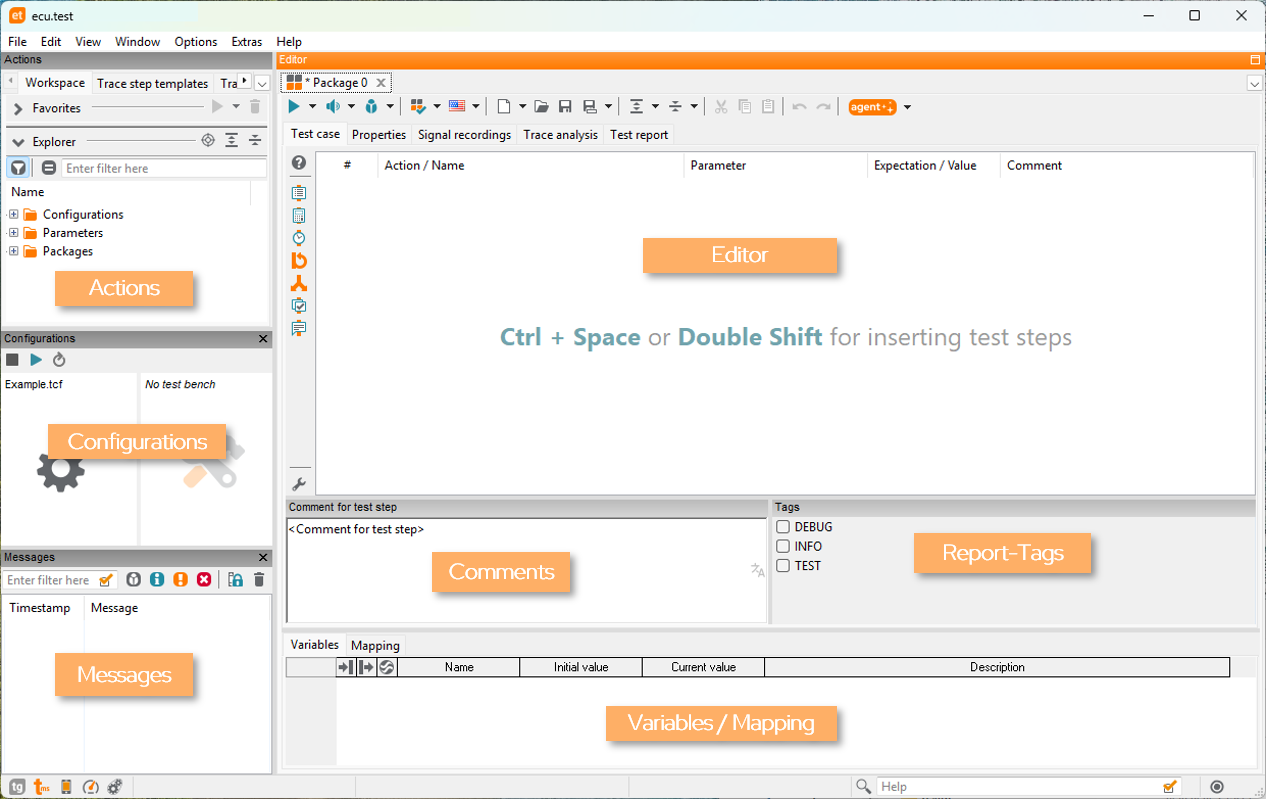Viewport: 1266px width, 799px height.
Task: Click the comment speech bubble icon in sidebar
Action: click(298, 329)
